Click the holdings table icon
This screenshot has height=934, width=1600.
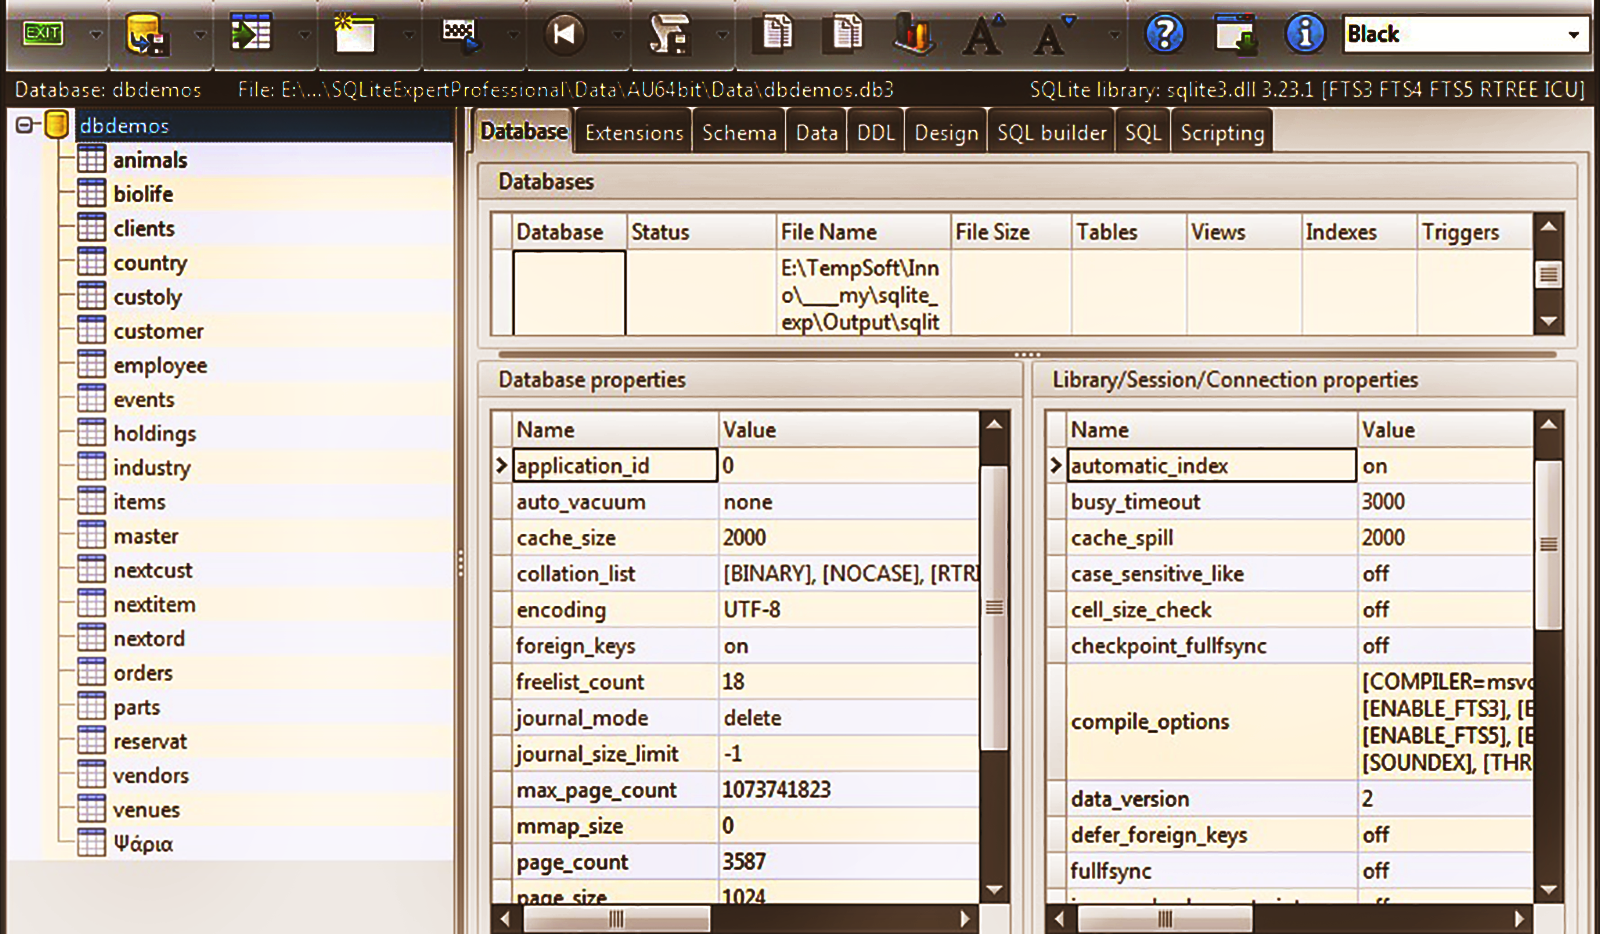(91, 432)
